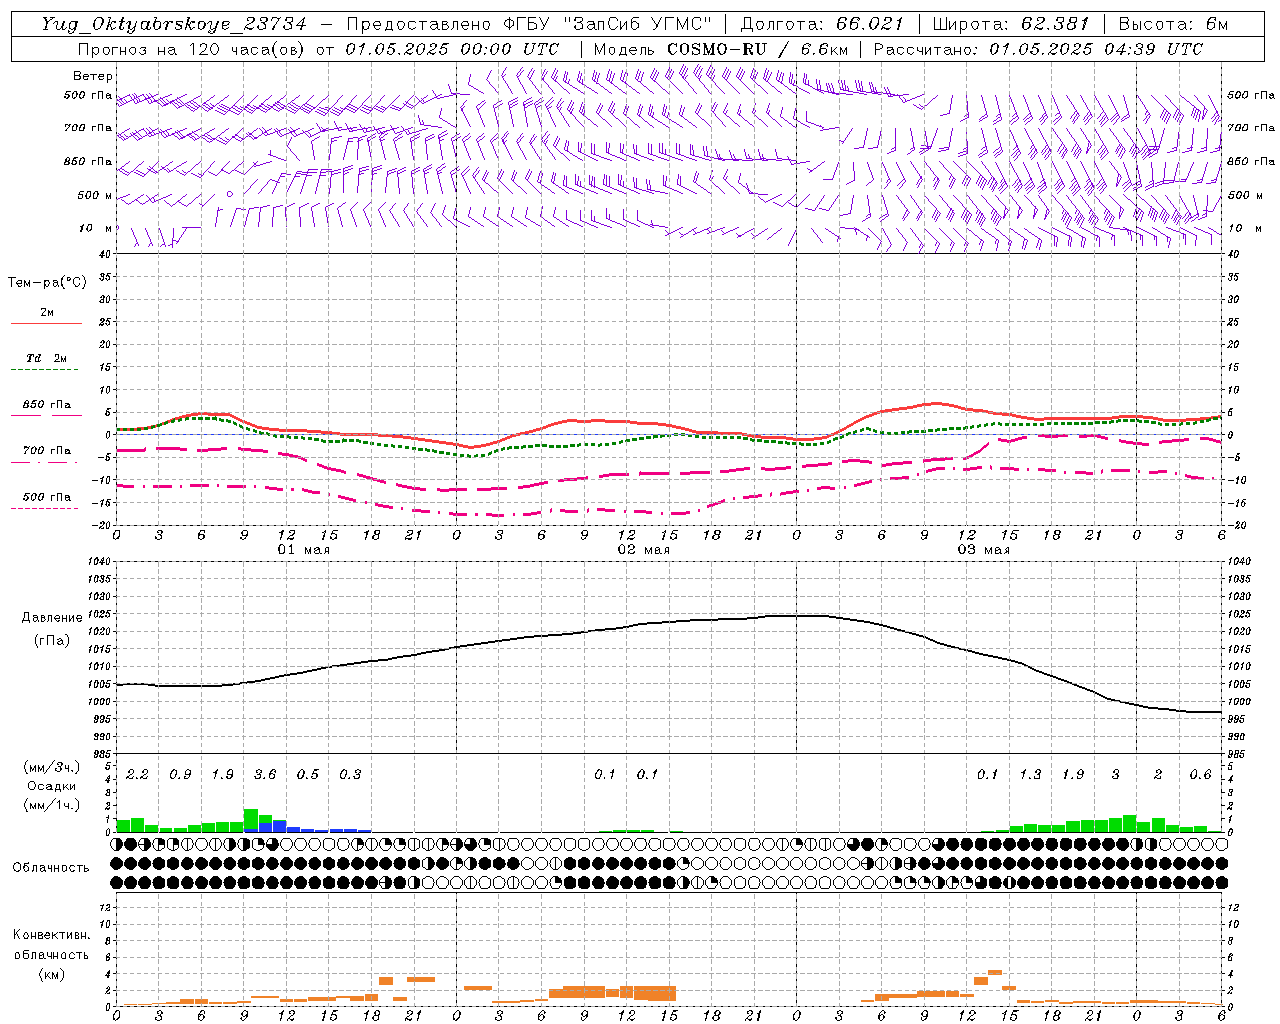
Task: Click the "Ветер" wind panel label
Action: click(93, 76)
